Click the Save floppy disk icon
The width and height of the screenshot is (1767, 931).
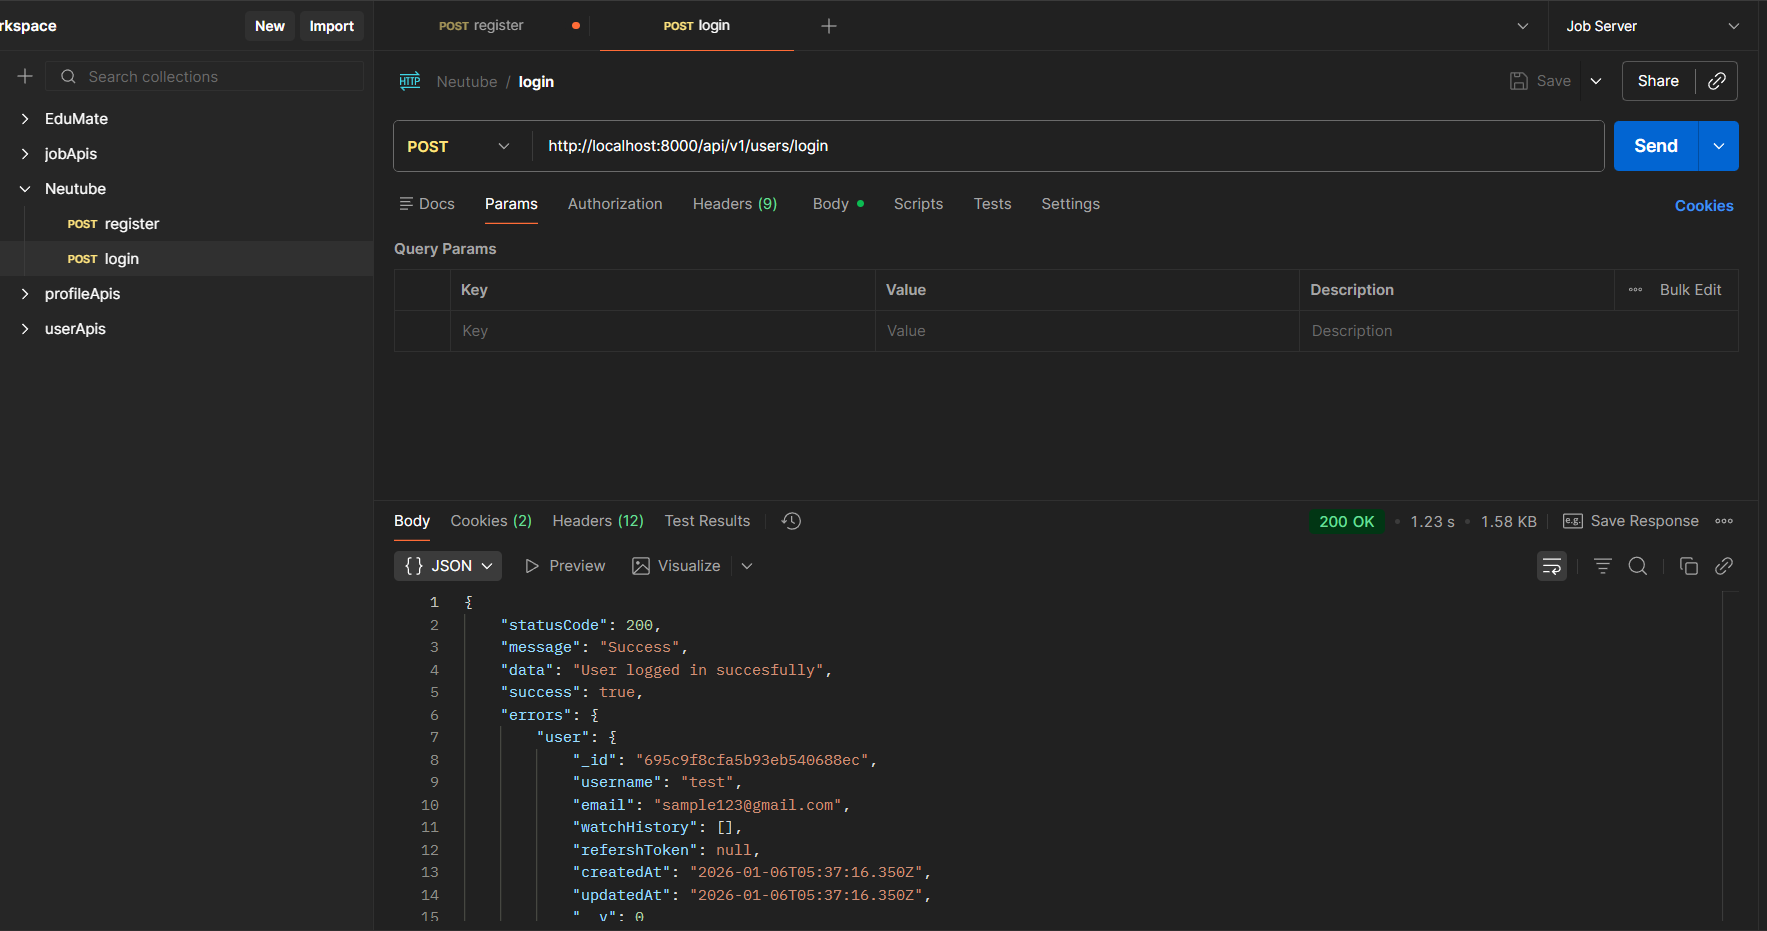click(1518, 81)
